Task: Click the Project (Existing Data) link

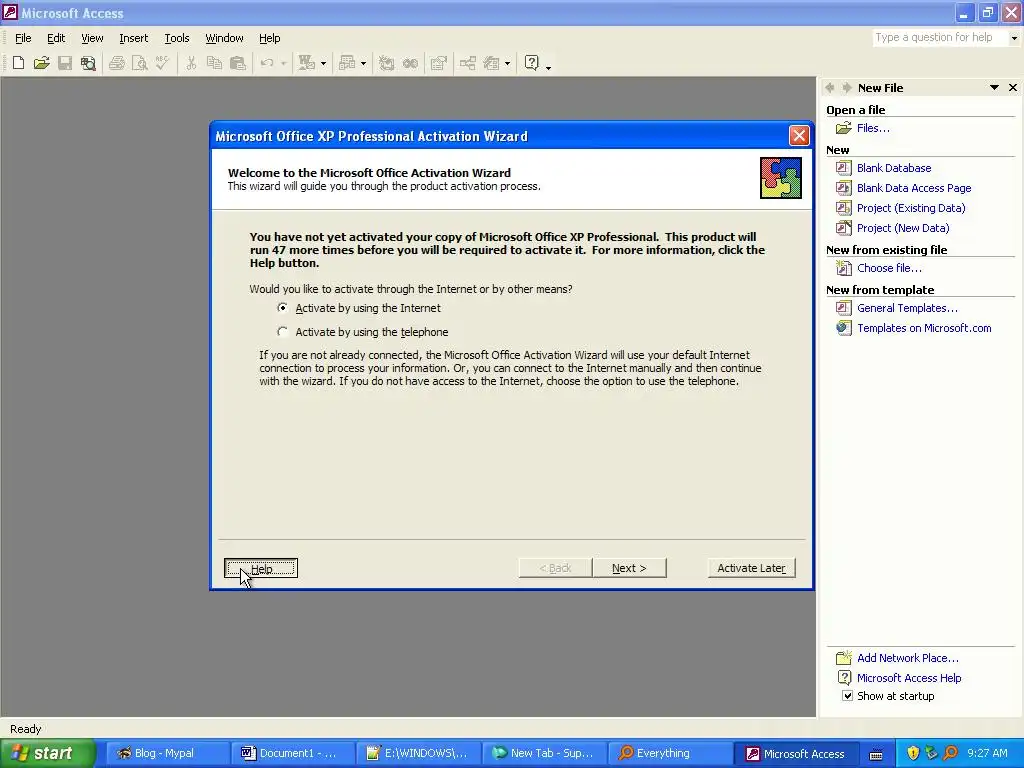Action: [x=911, y=208]
